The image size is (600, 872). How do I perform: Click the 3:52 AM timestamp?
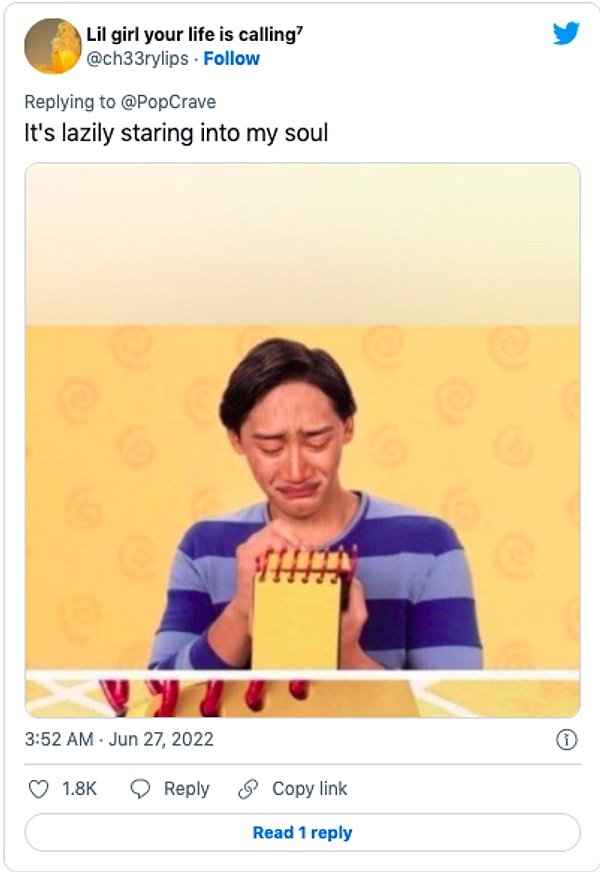pyautogui.click(x=59, y=739)
